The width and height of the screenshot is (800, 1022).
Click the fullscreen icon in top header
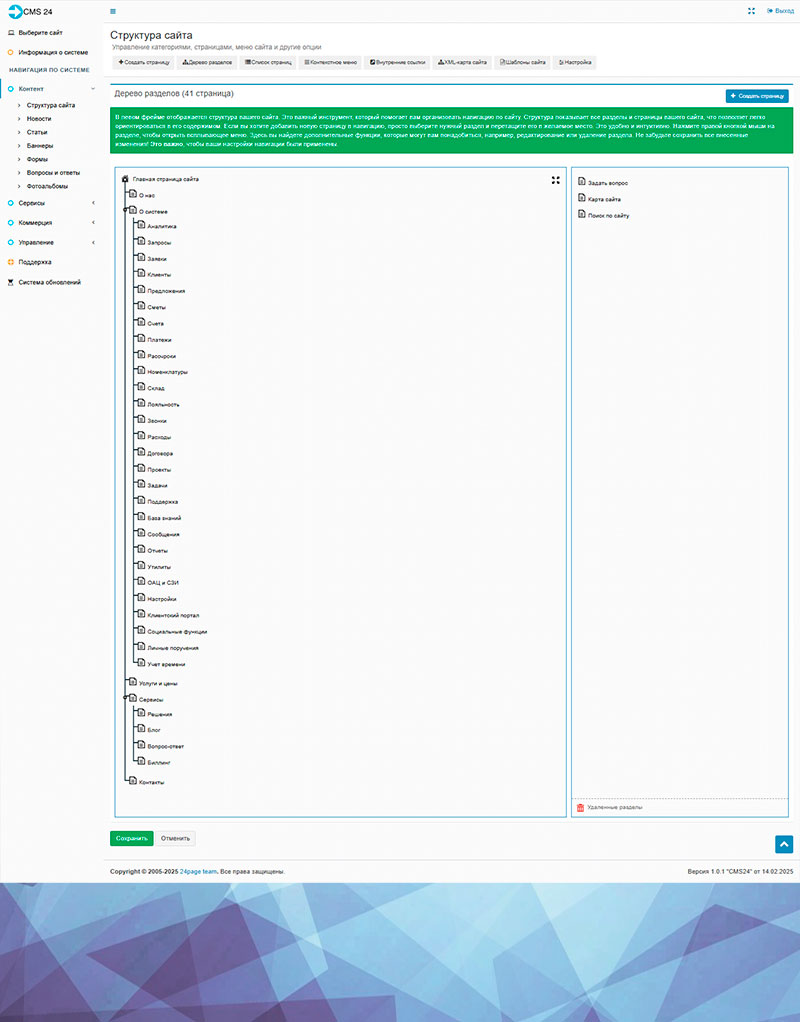coord(751,11)
